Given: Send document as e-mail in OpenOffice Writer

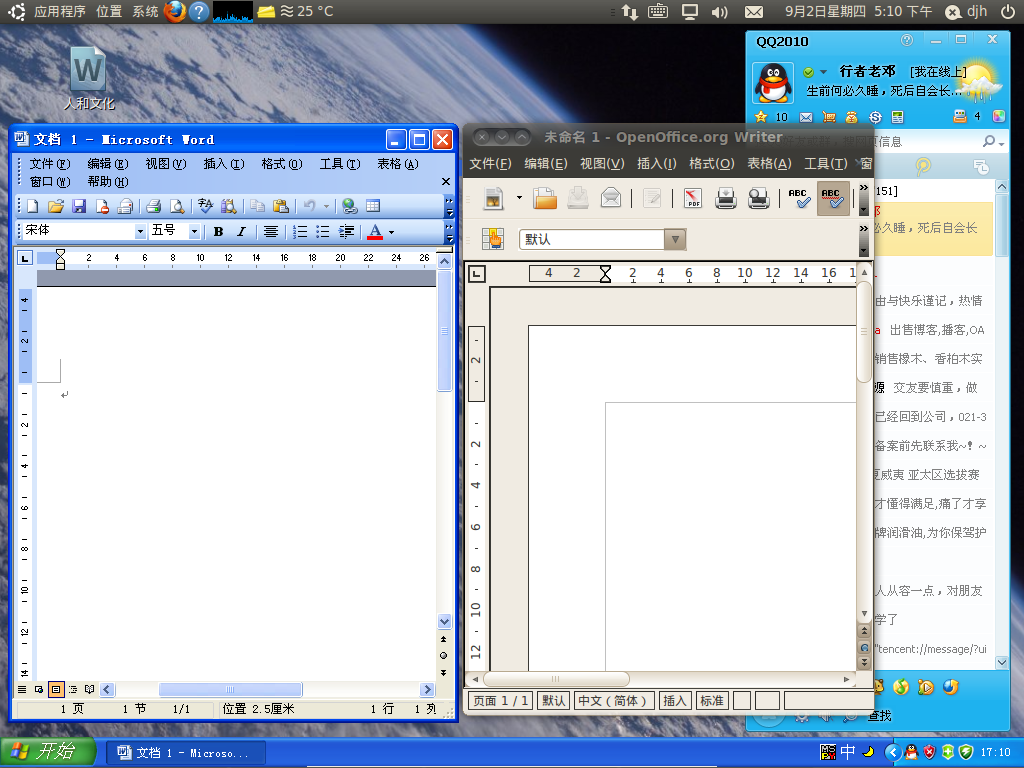Looking at the screenshot, I should coord(611,198).
